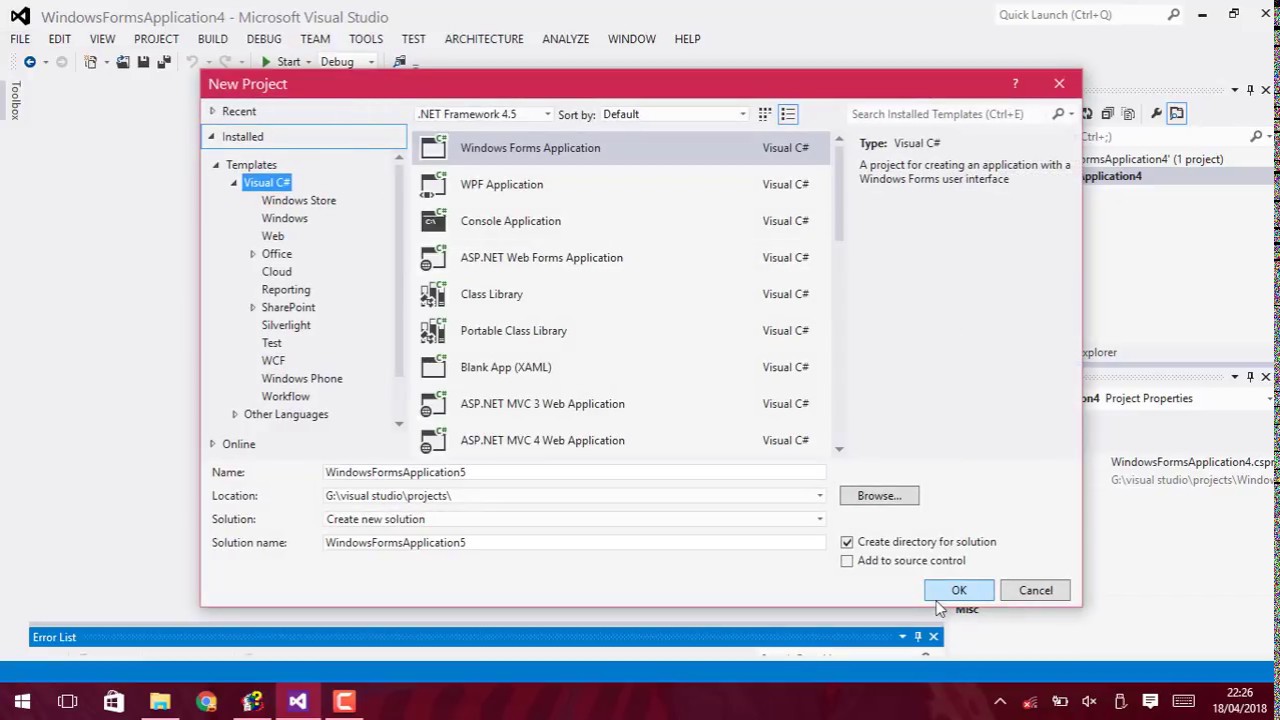Uncheck Create directory for solution
This screenshot has width=1280, height=720.
847,542
